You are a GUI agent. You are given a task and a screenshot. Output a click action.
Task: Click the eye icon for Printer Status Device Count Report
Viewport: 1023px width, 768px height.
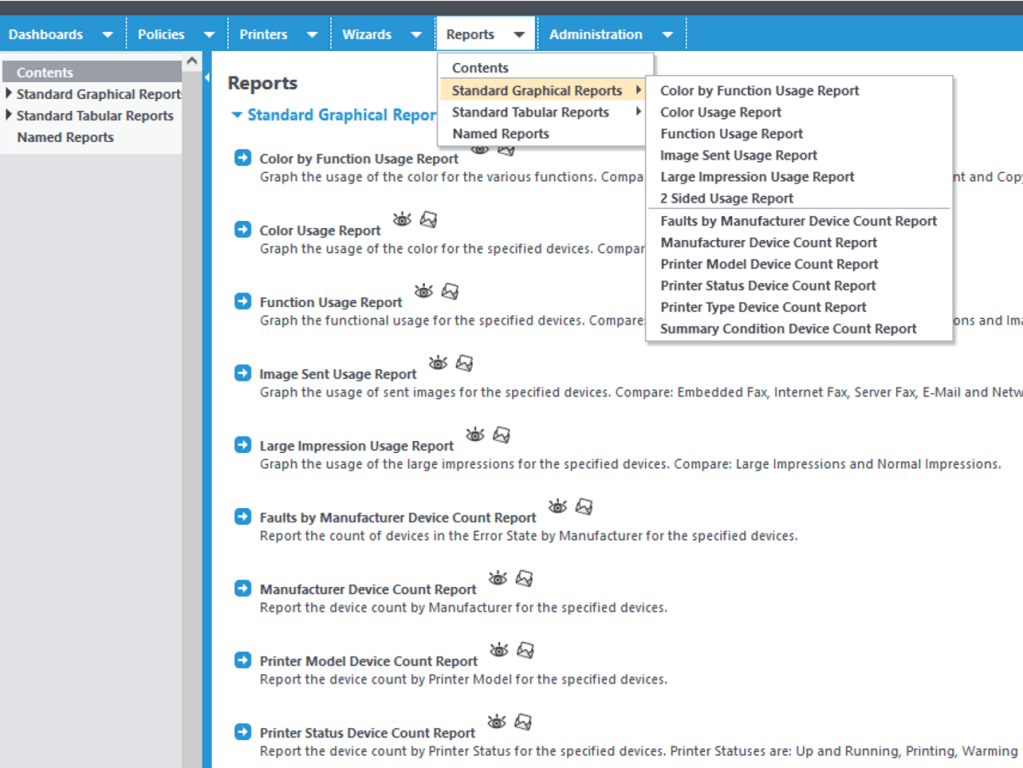(496, 722)
